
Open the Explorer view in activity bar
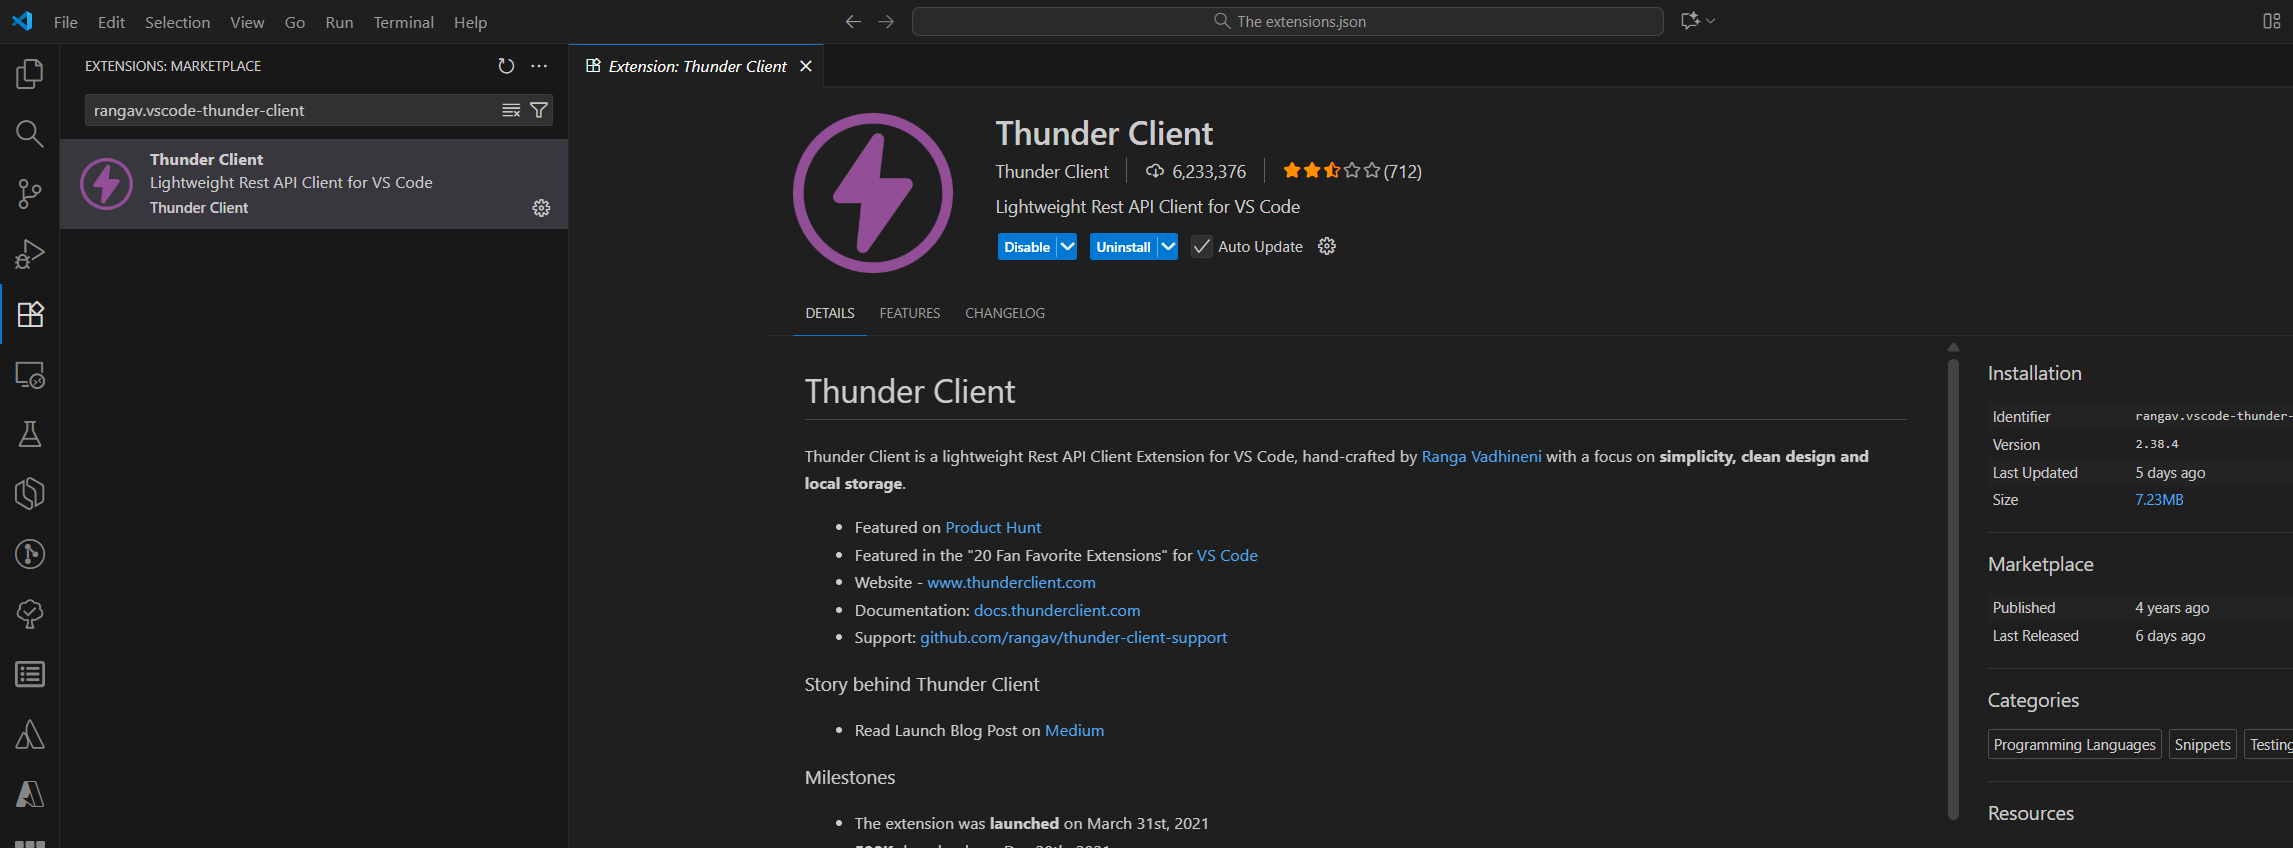point(30,73)
